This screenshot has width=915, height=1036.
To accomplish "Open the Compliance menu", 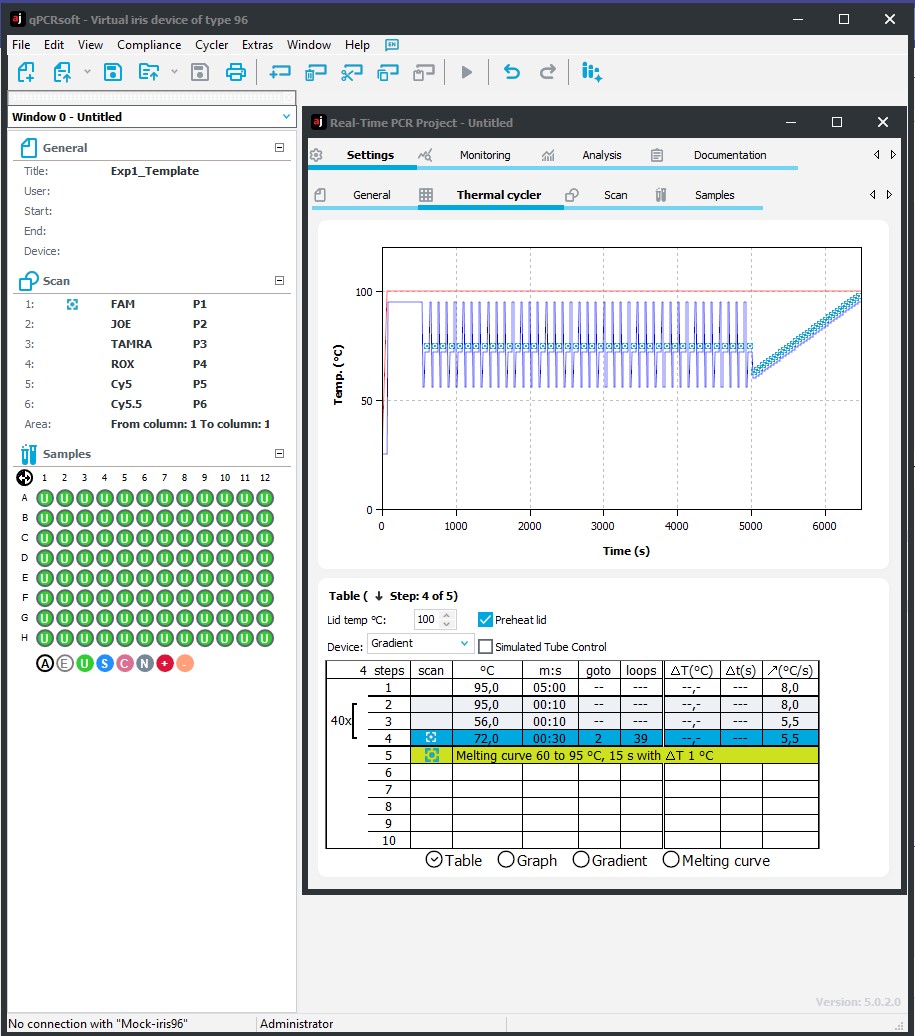I will pos(149,45).
